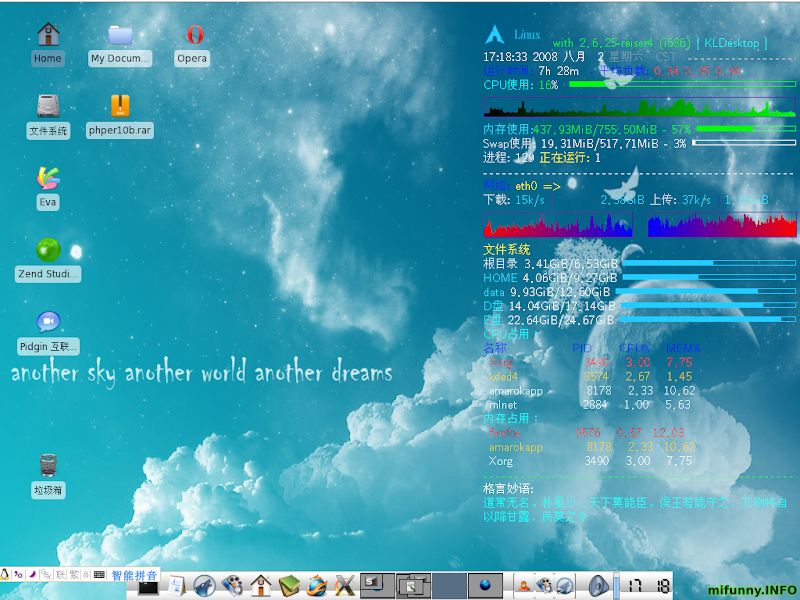Open the home folder house panel icon

pos(260,586)
